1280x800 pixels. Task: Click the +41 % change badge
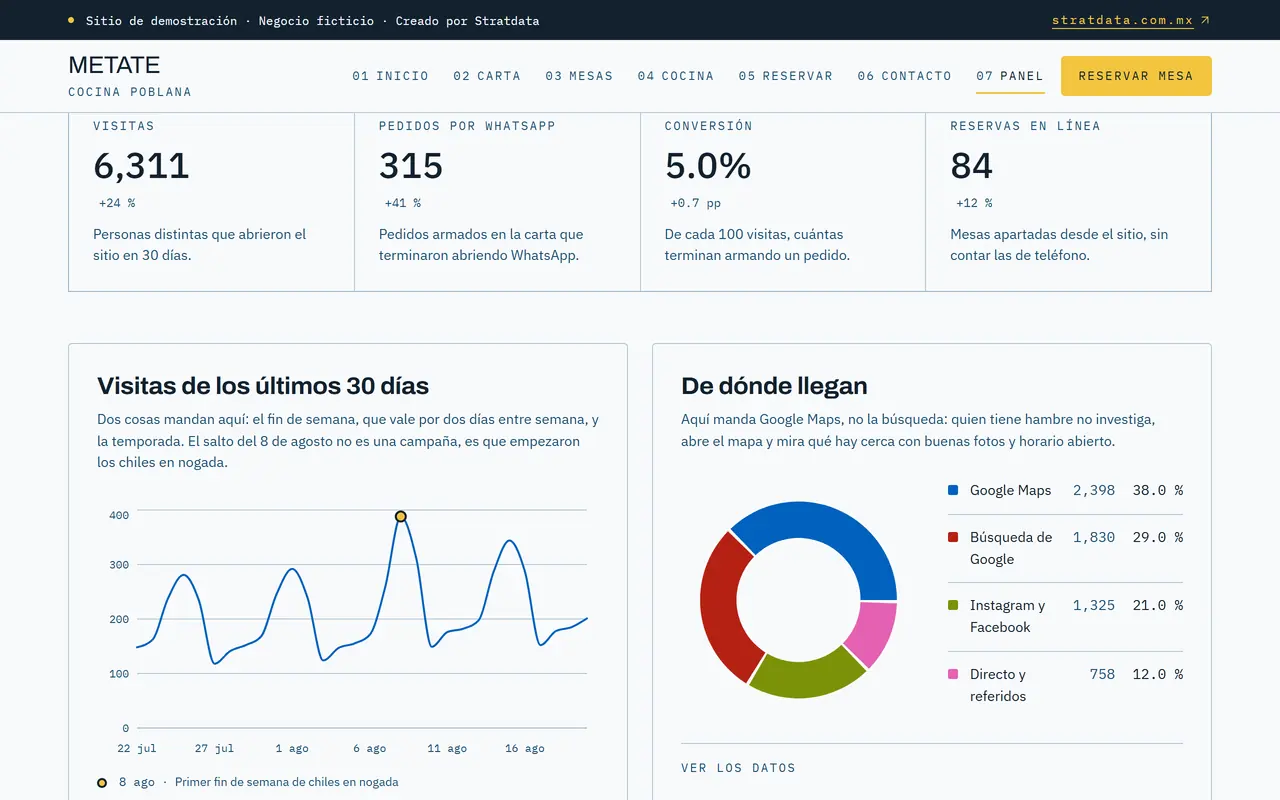tap(403, 203)
